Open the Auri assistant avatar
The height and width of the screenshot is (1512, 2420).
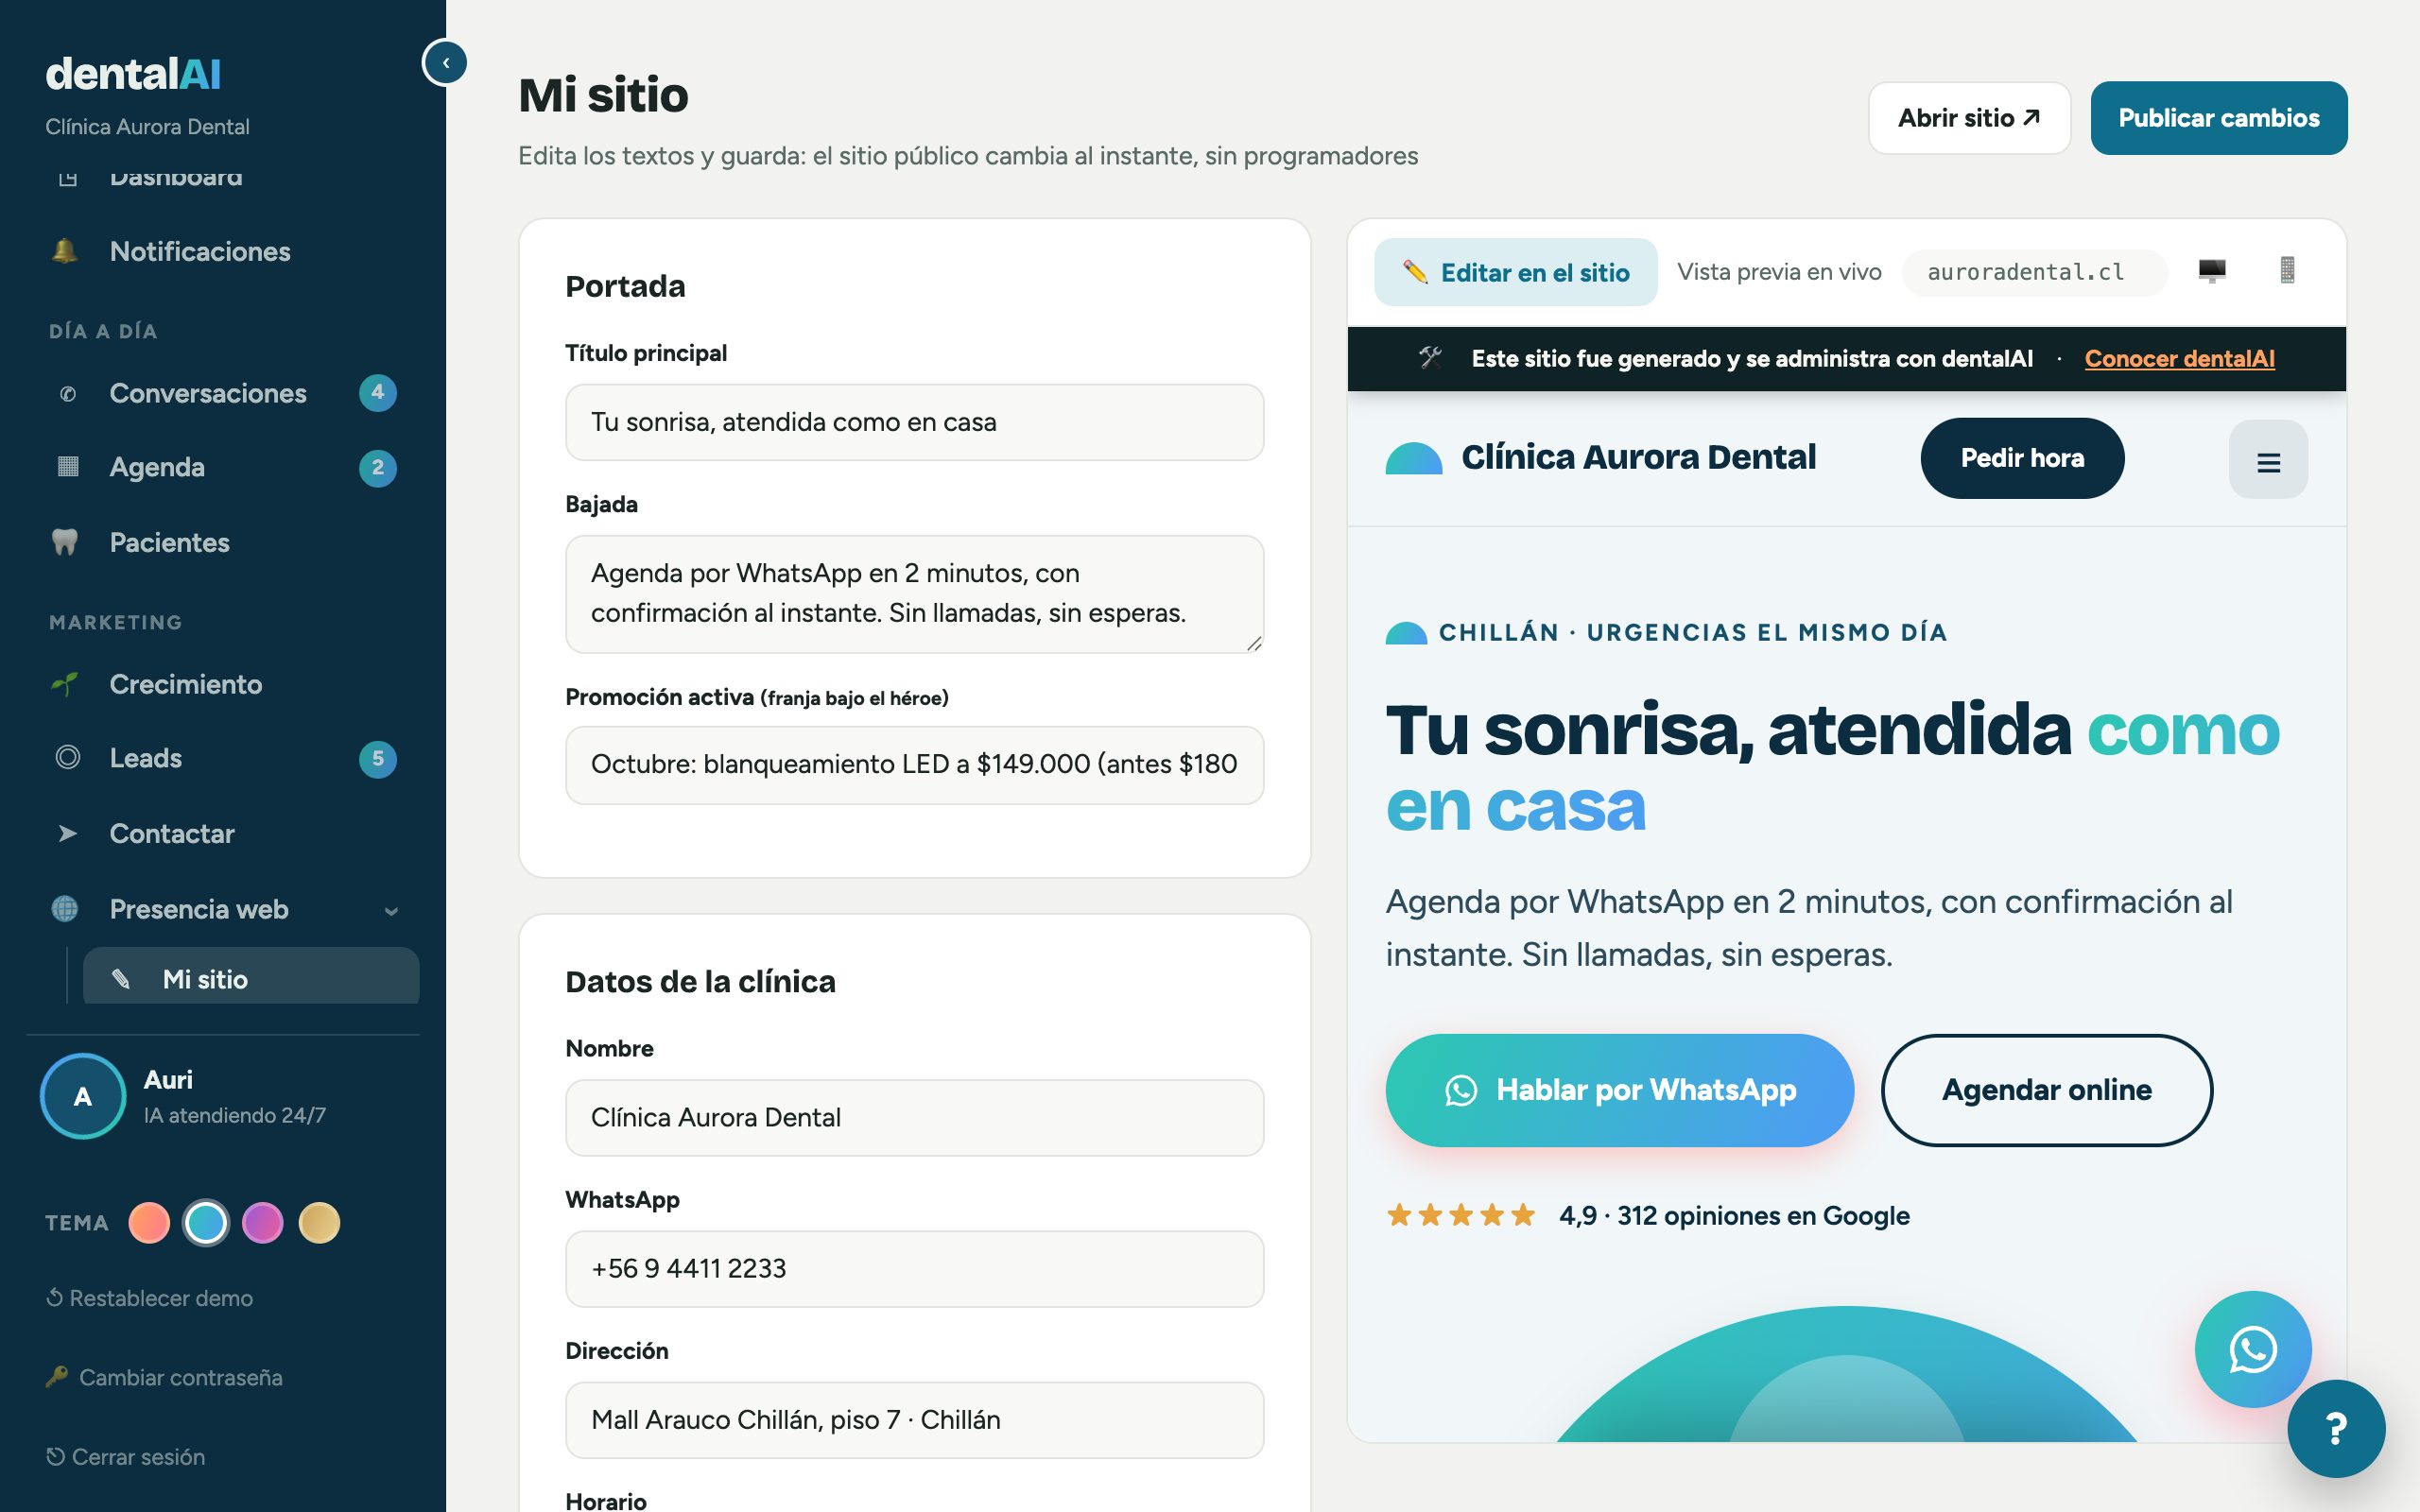tap(83, 1096)
